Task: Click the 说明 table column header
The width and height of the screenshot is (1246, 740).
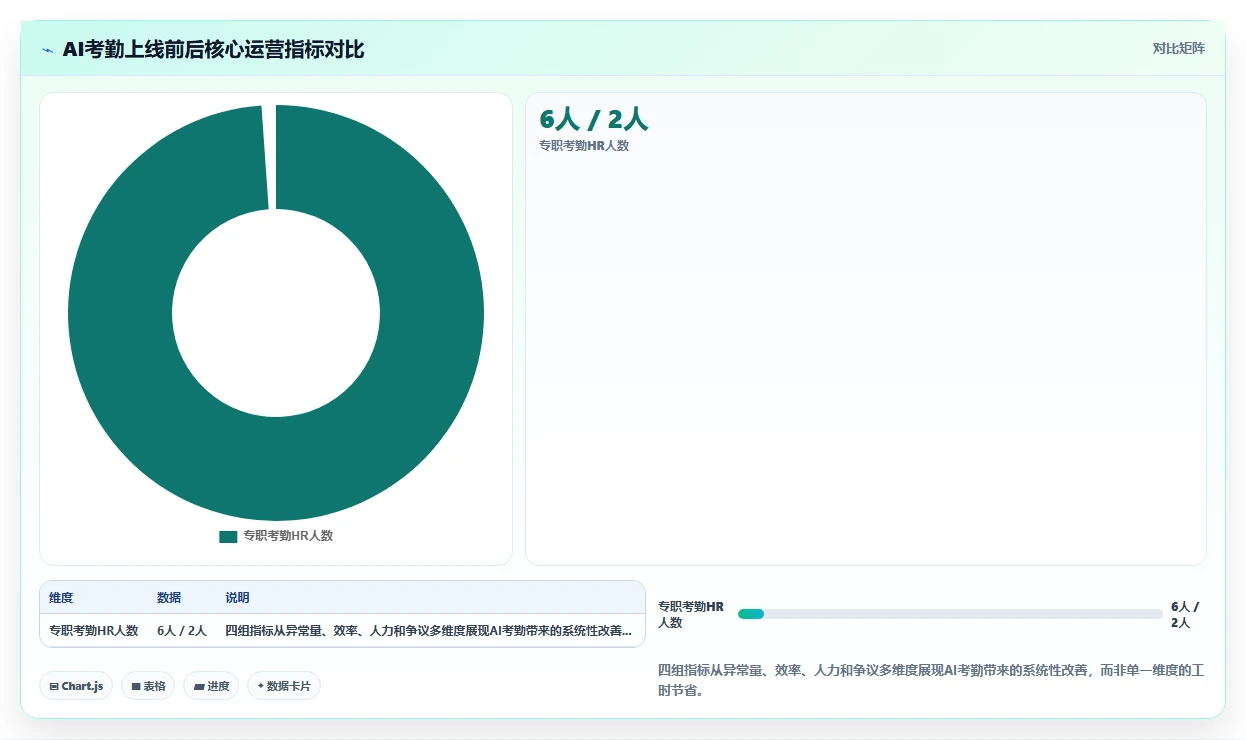Action: (237, 598)
